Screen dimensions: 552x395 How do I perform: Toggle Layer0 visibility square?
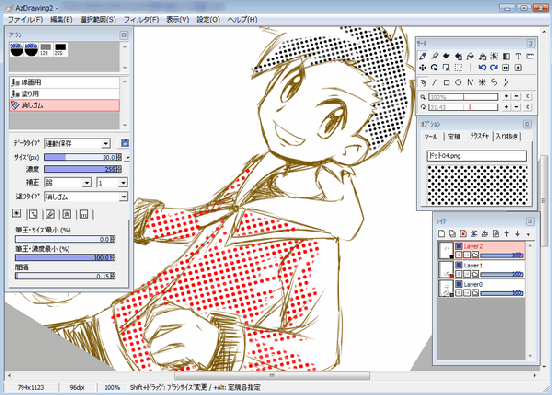pyautogui.click(x=459, y=284)
